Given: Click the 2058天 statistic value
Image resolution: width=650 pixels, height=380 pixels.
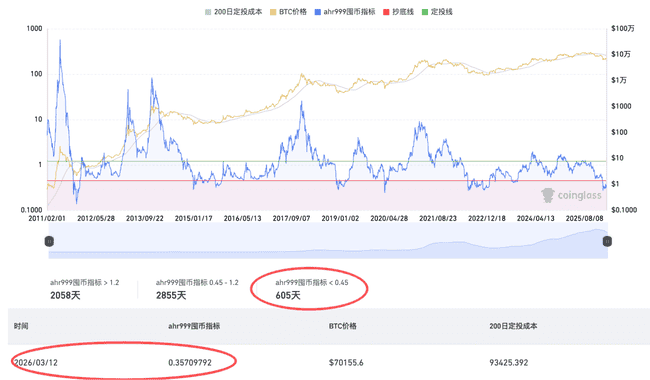Looking at the screenshot, I should pyautogui.click(x=65, y=295).
